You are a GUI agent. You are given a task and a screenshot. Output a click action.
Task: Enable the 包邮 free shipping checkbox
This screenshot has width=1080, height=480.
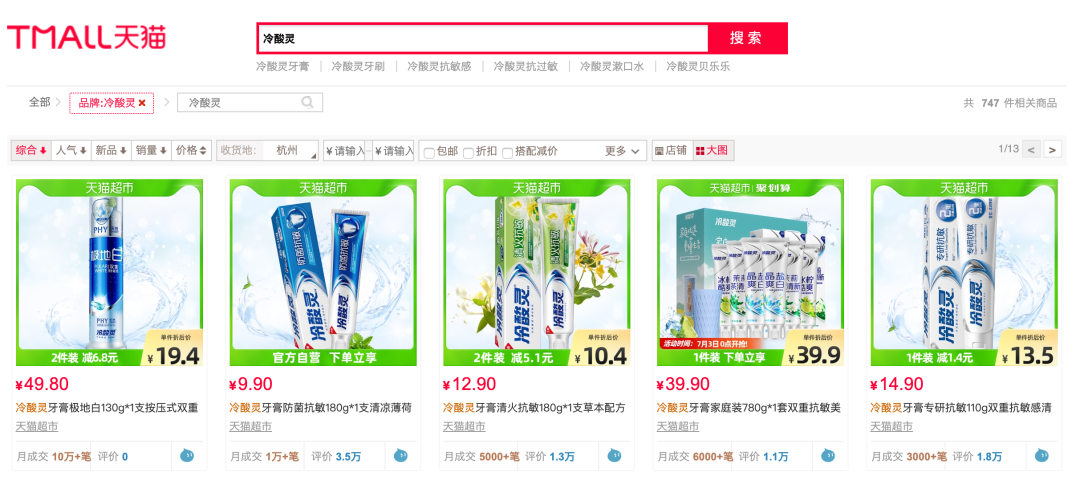point(428,152)
